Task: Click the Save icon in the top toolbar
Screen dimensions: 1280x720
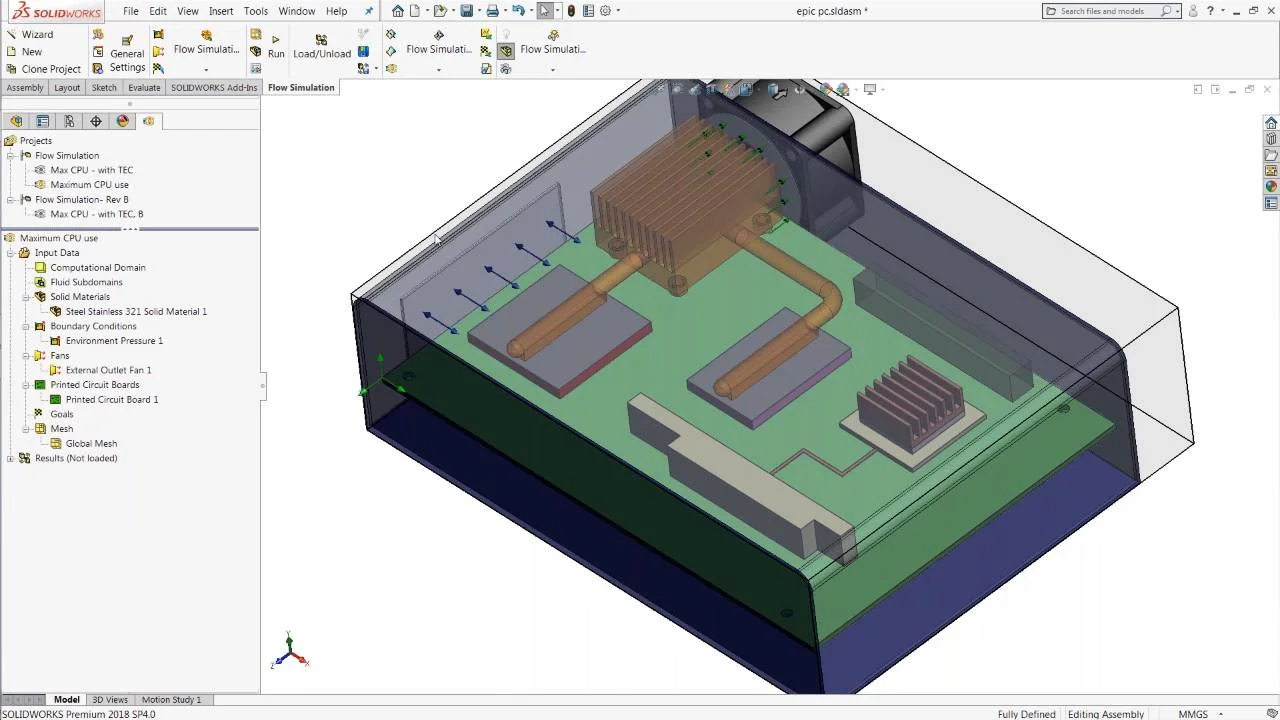Action: [x=466, y=11]
